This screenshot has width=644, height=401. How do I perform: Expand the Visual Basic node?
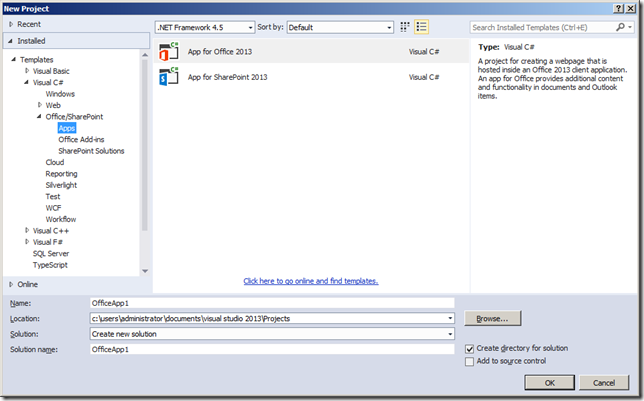click(x=27, y=71)
